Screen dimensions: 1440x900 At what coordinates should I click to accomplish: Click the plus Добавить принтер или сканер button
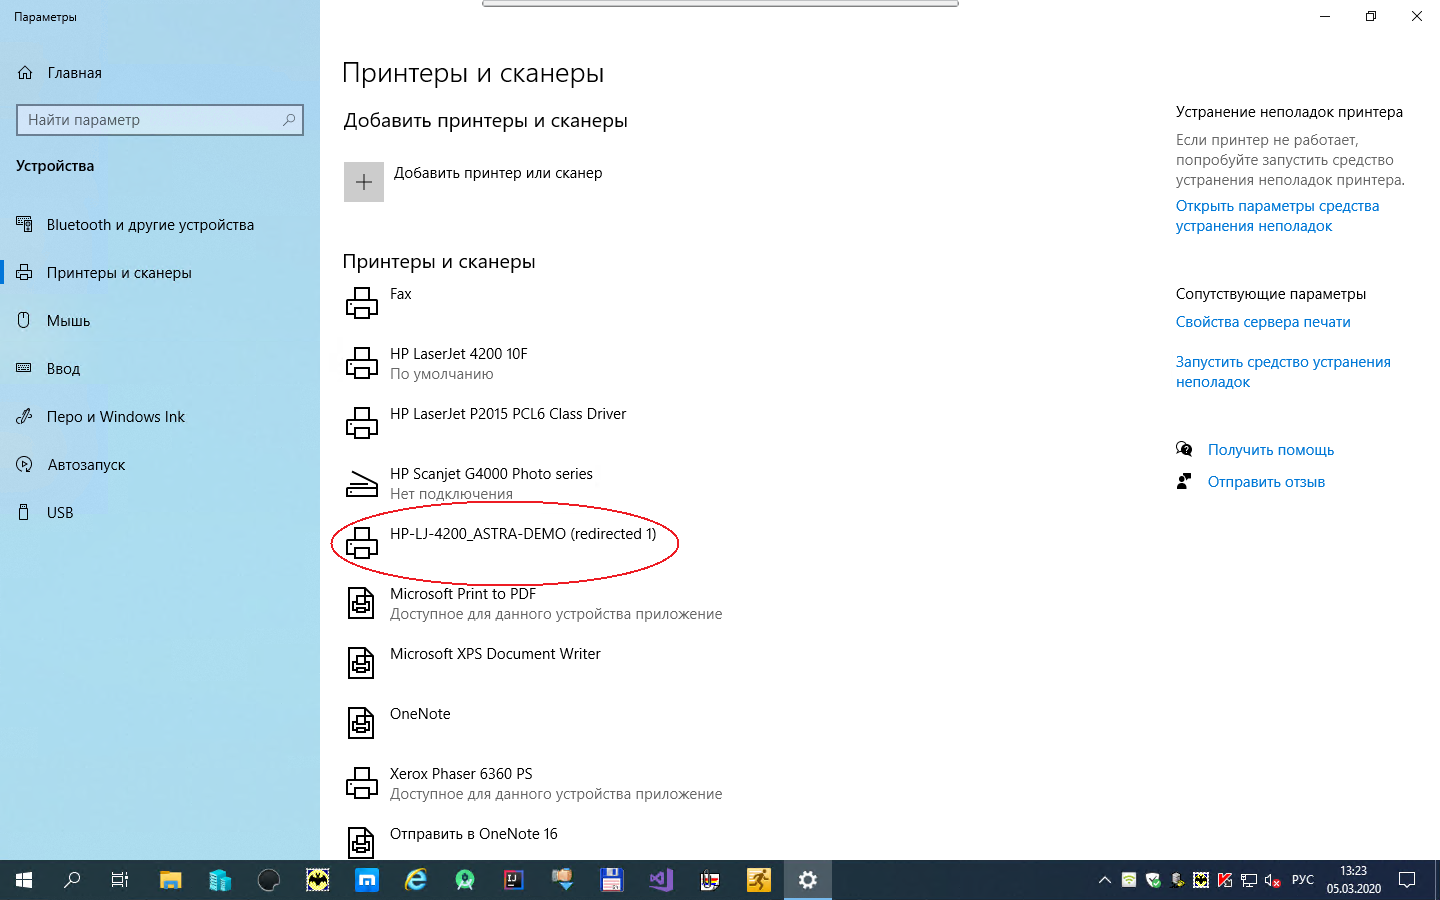point(364,182)
